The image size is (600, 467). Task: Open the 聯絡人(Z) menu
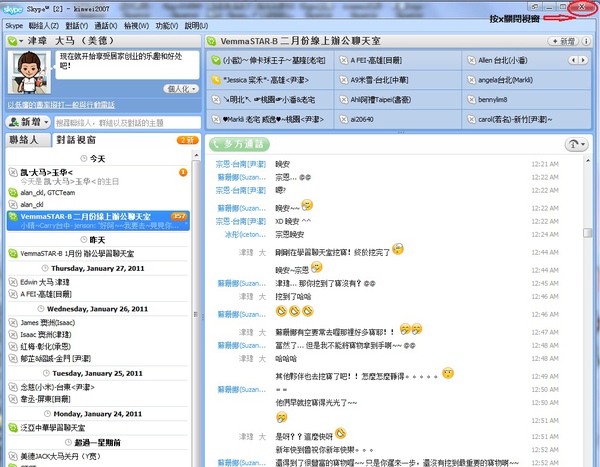pos(44,26)
